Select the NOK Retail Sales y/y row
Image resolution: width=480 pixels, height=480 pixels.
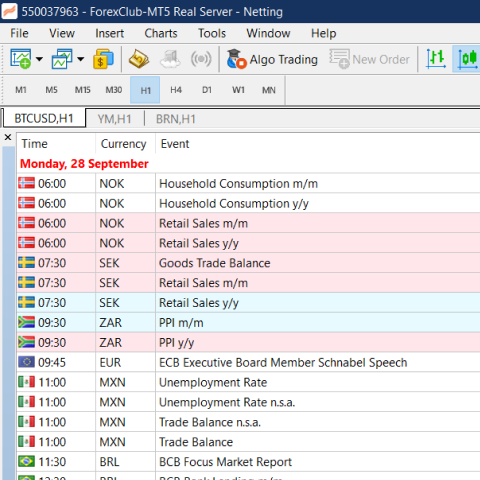[248, 243]
